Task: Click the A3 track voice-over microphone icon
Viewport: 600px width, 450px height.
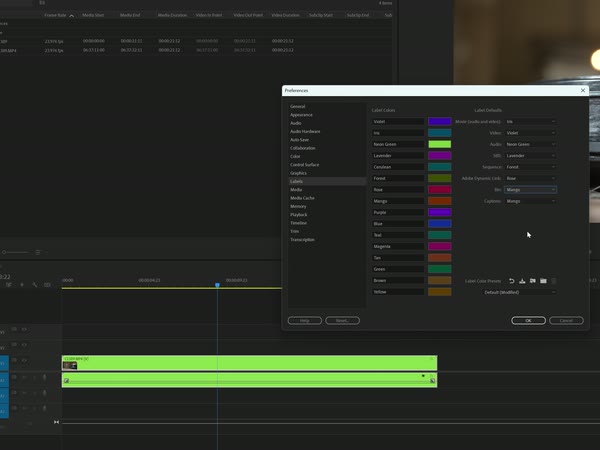Action: tap(44, 409)
